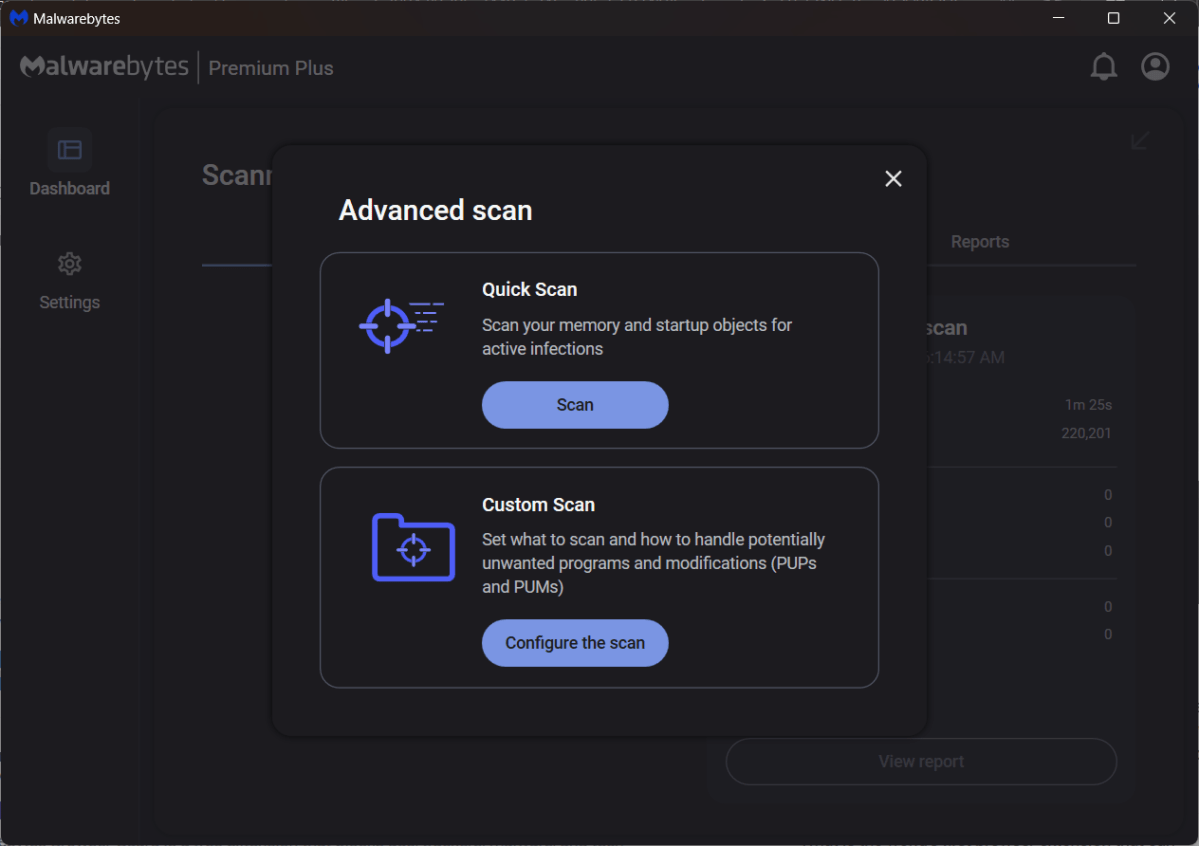Click the Quick Scan heading
Image resolution: width=1199 pixels, height=846 pixels.
[529, 290]
